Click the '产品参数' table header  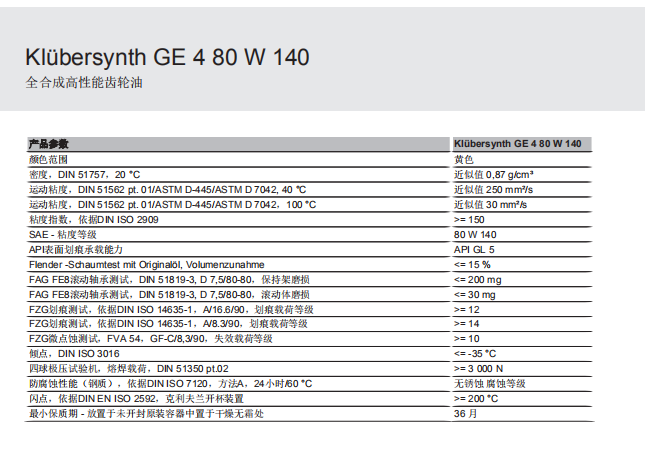pyautogui.click(x=49, y=144)
